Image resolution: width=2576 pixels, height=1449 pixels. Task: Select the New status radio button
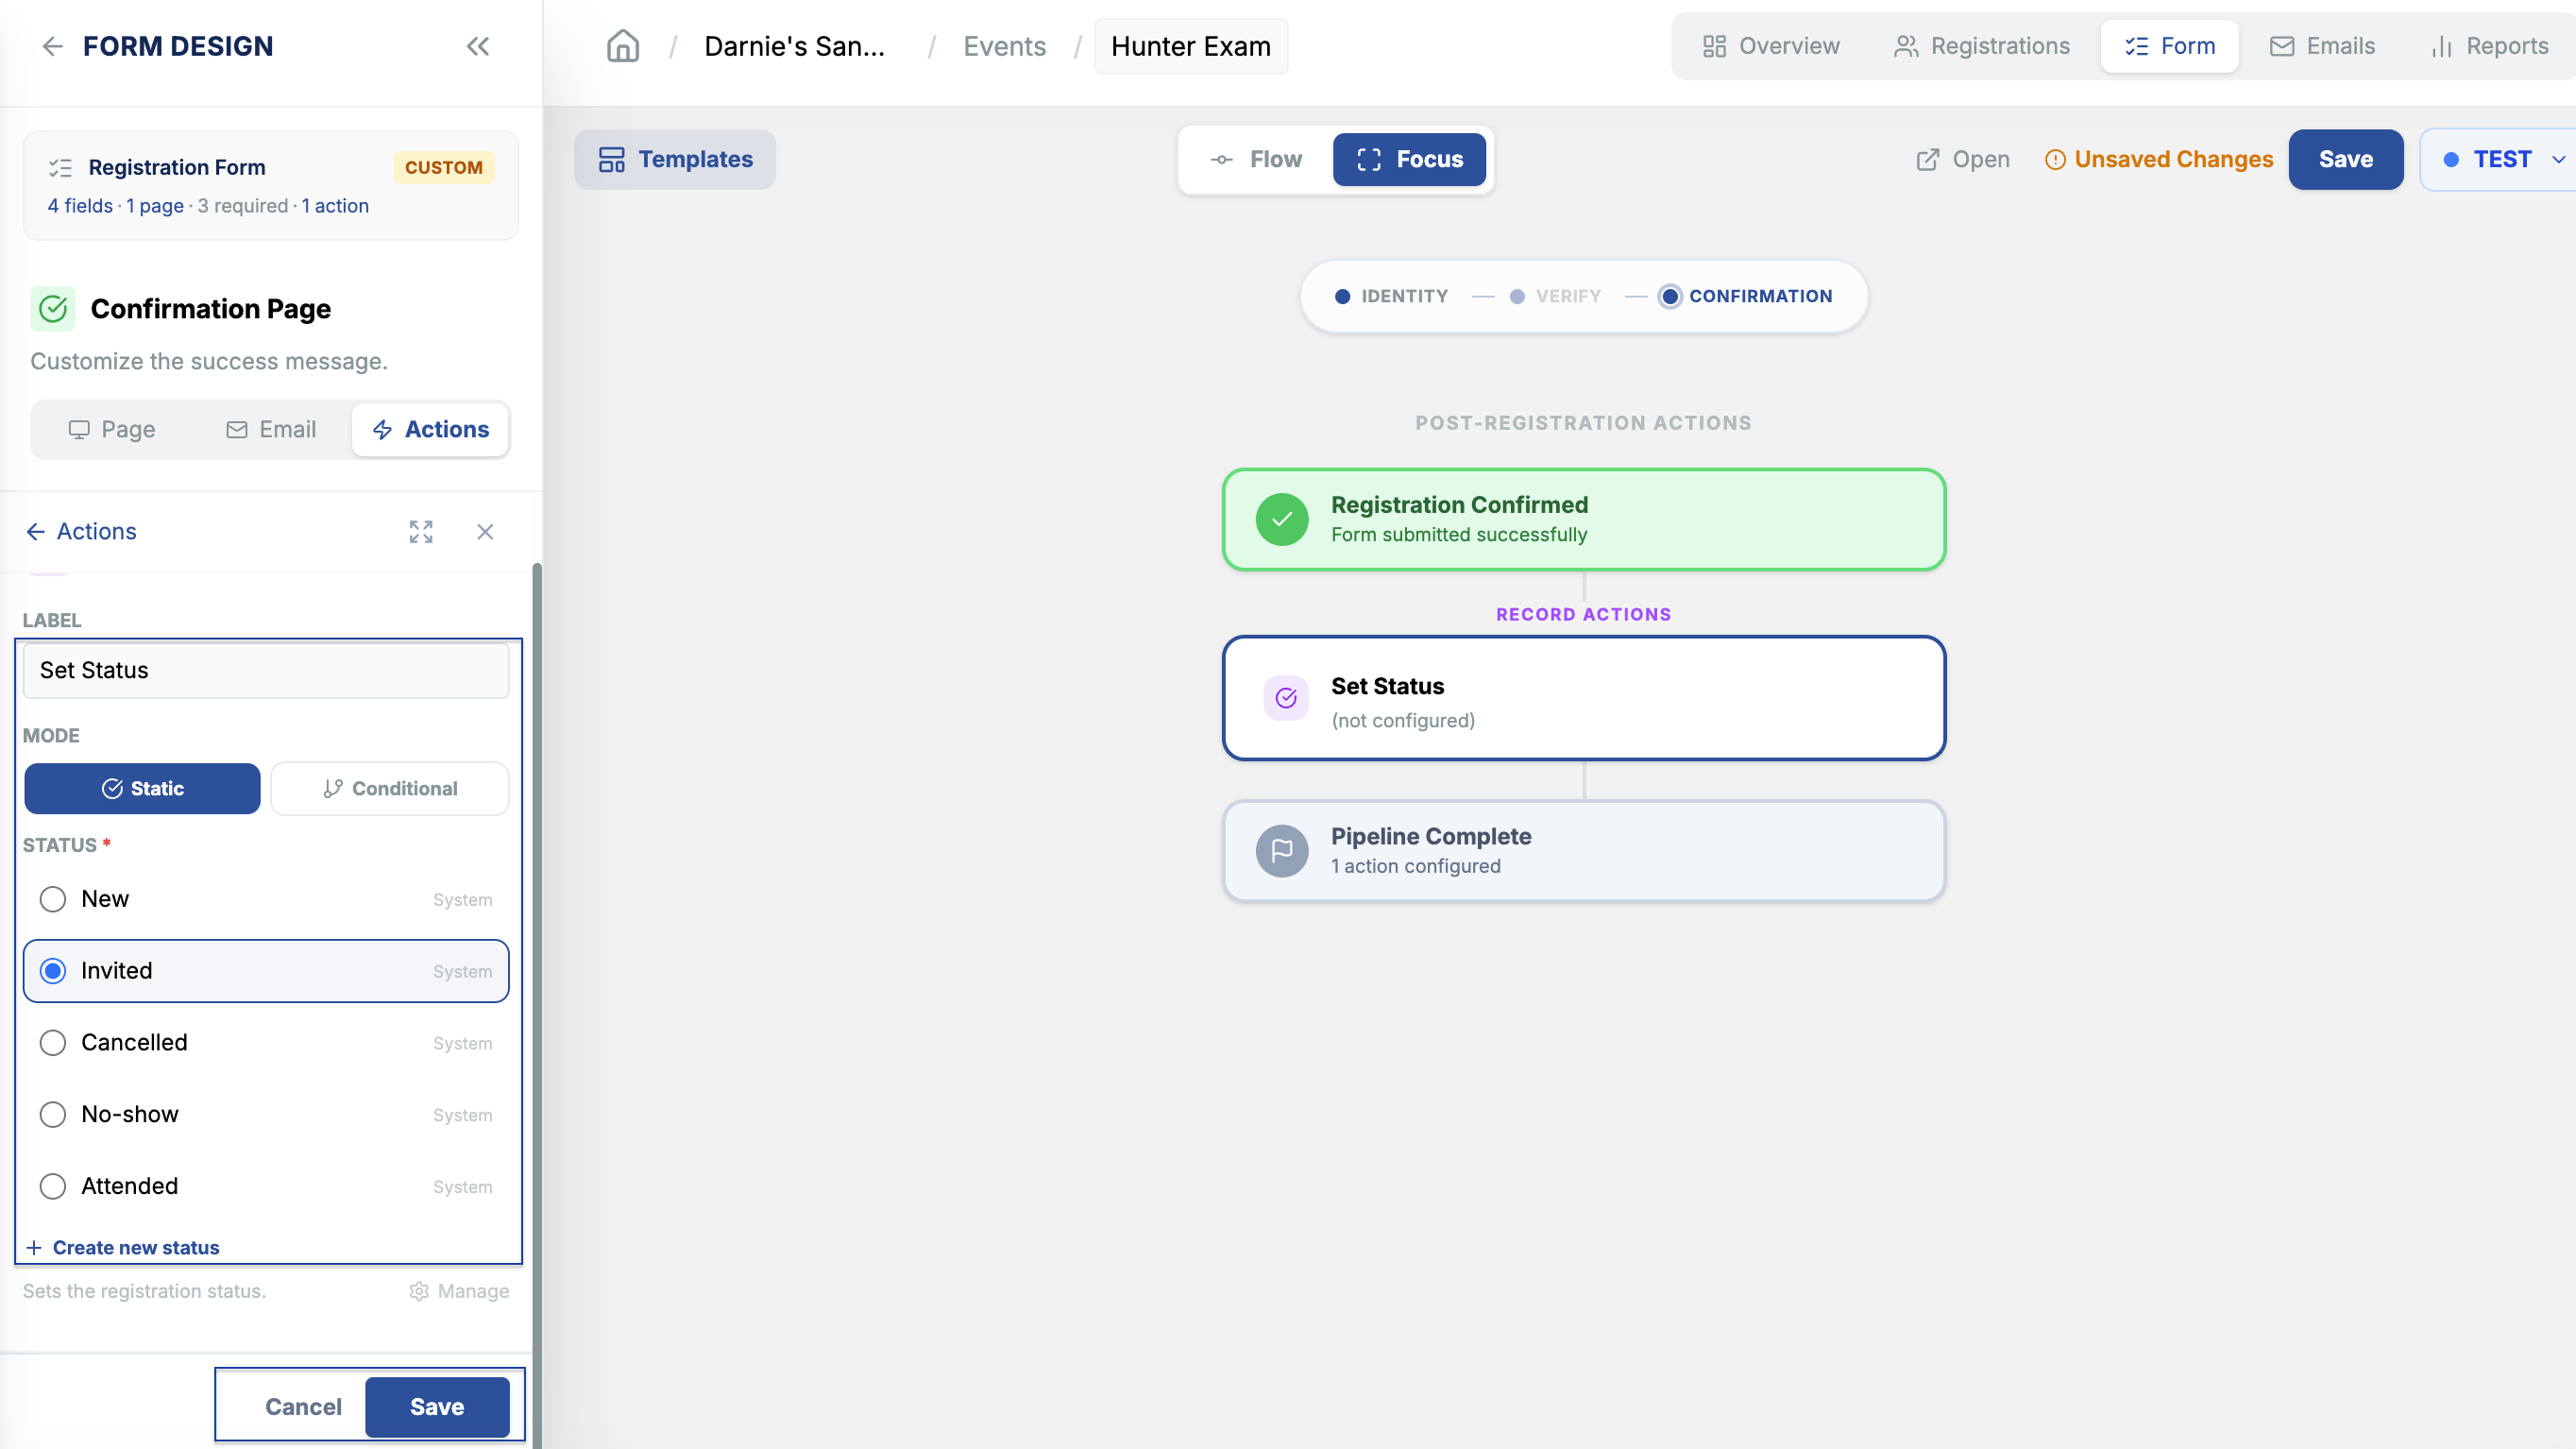53,899
